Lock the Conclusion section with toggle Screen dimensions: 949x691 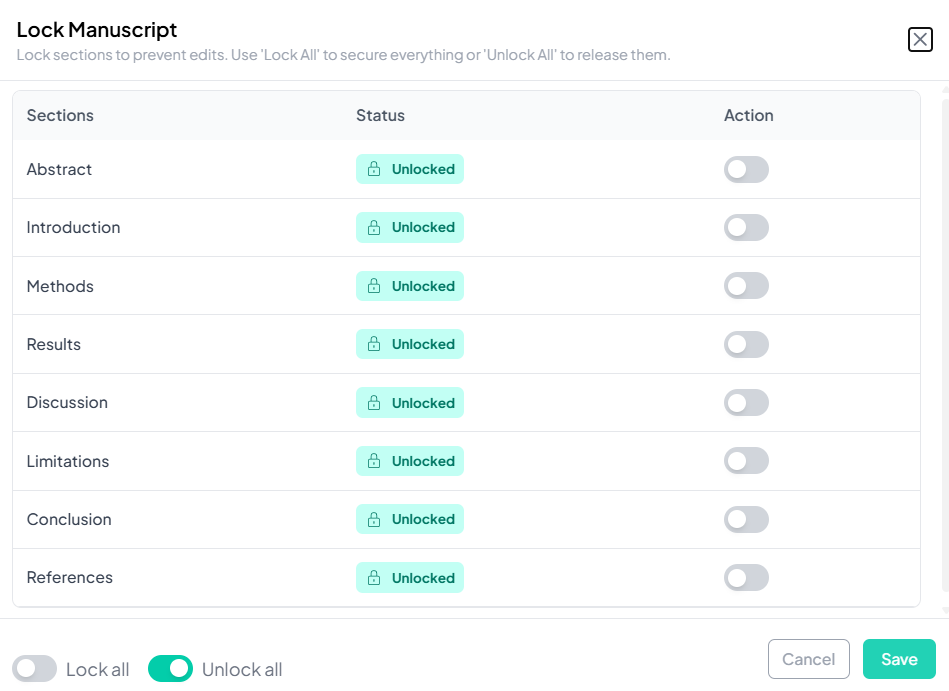point(746,520)
